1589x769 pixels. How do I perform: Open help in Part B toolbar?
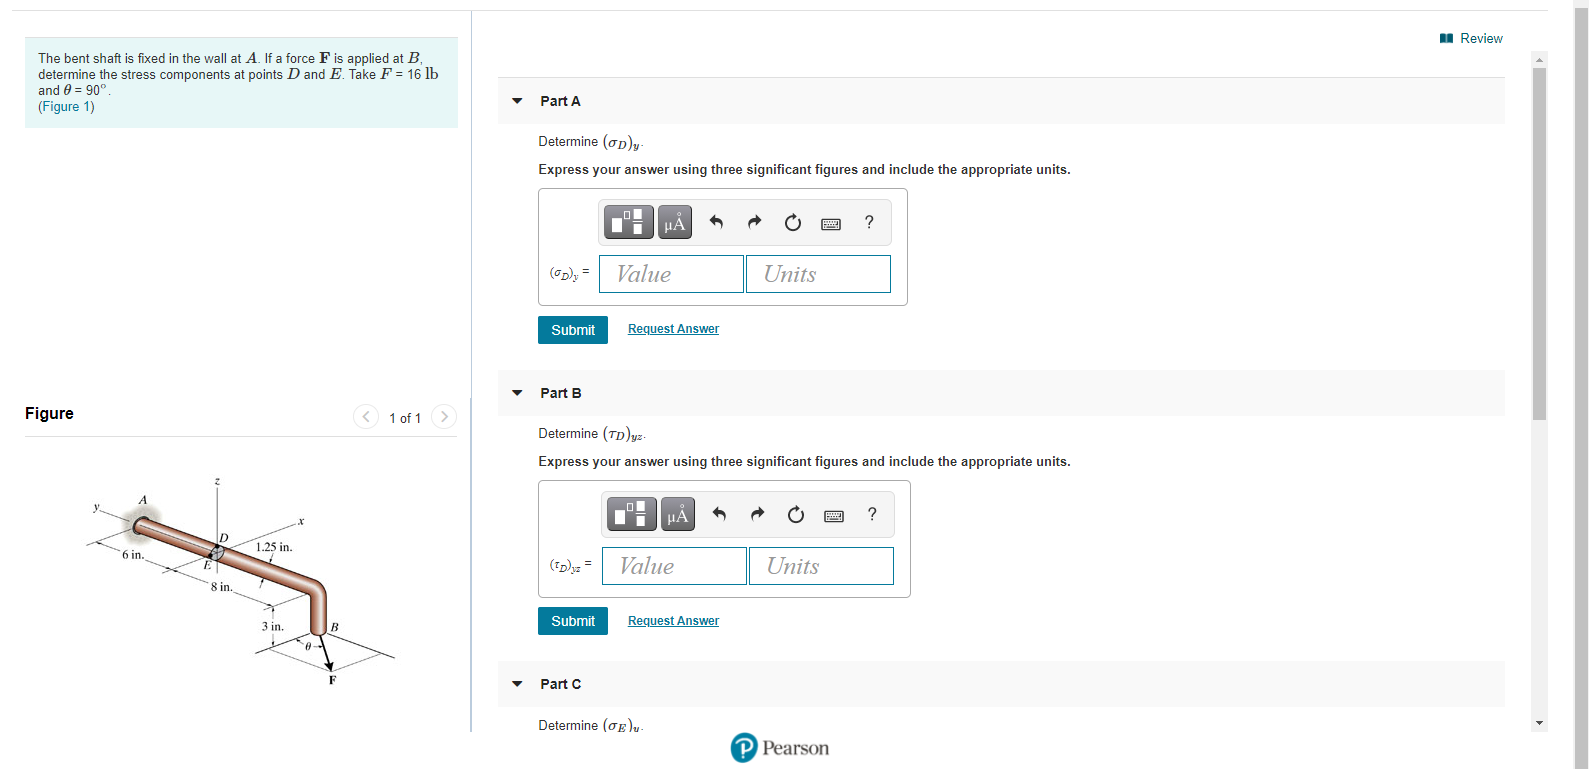click(872, 514)
